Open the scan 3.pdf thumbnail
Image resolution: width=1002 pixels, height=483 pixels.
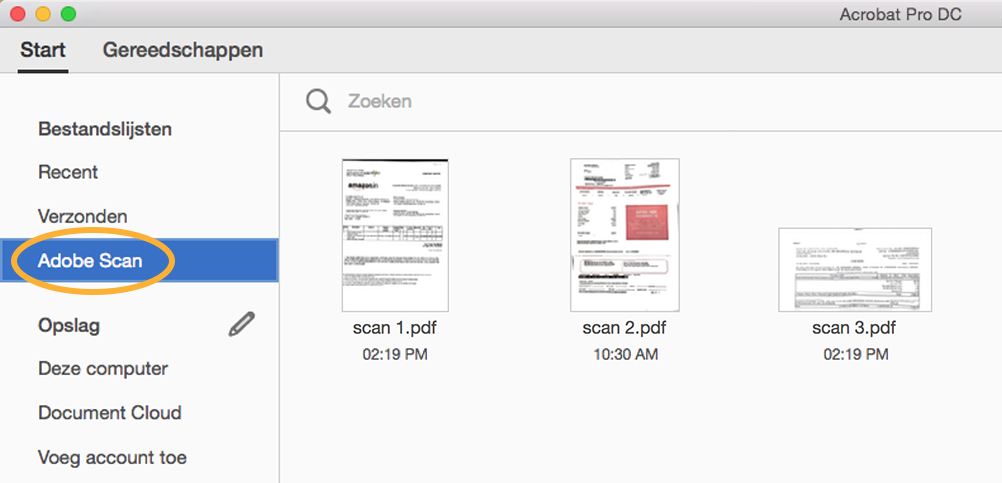click(x=854, y=270)
